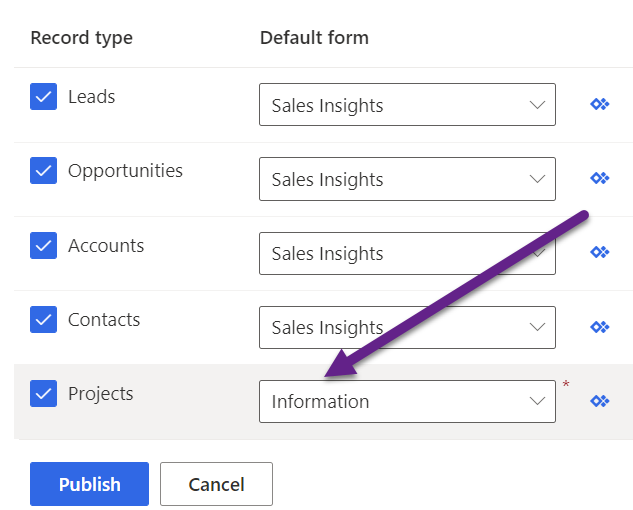Click the form icon beside Contacts dropdown
This screenshot has width=633, height=510.
(600, 326)
